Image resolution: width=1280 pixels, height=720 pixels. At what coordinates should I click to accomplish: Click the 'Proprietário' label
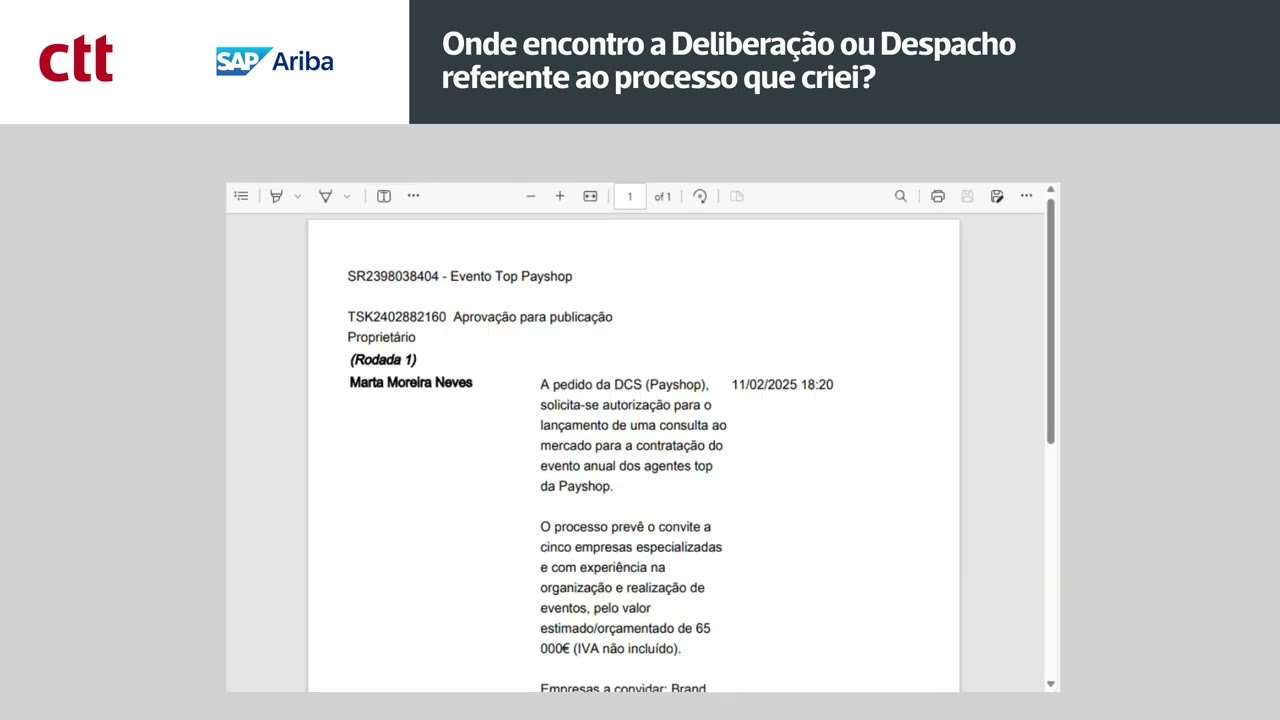click(x=381, y=337)
